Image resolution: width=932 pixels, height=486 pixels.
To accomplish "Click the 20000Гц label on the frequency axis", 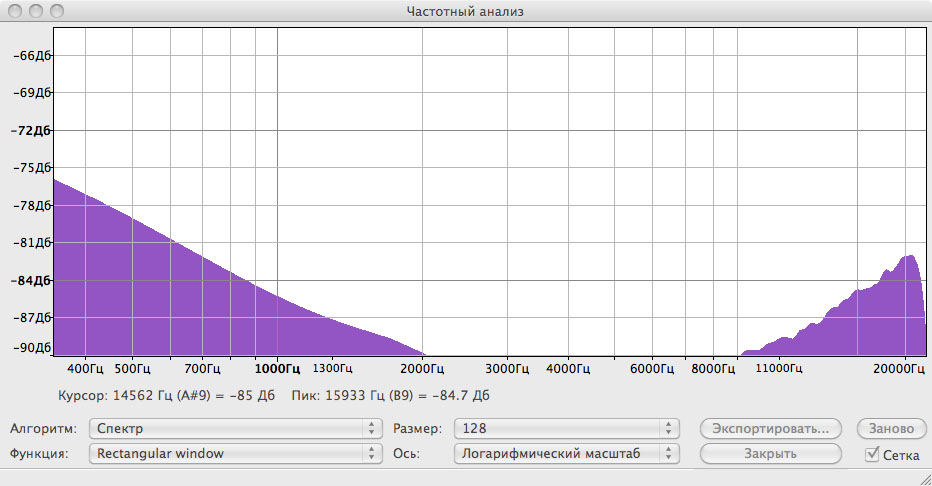I will coord(903,367).
